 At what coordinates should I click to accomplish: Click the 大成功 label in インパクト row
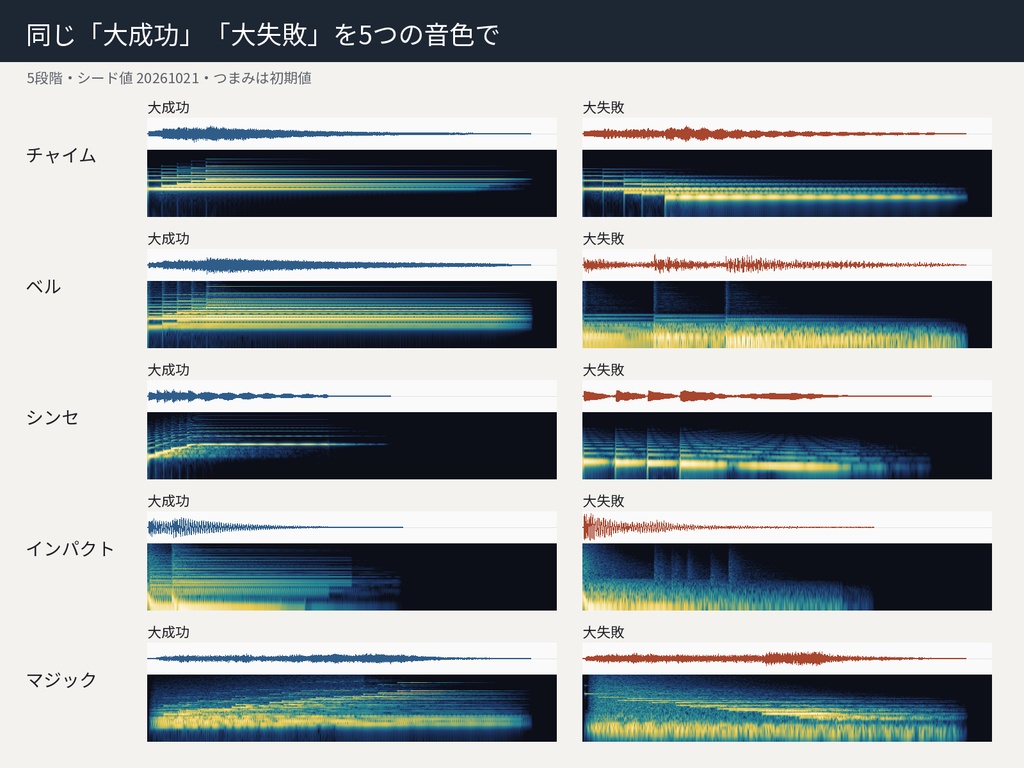coord(168,502)
